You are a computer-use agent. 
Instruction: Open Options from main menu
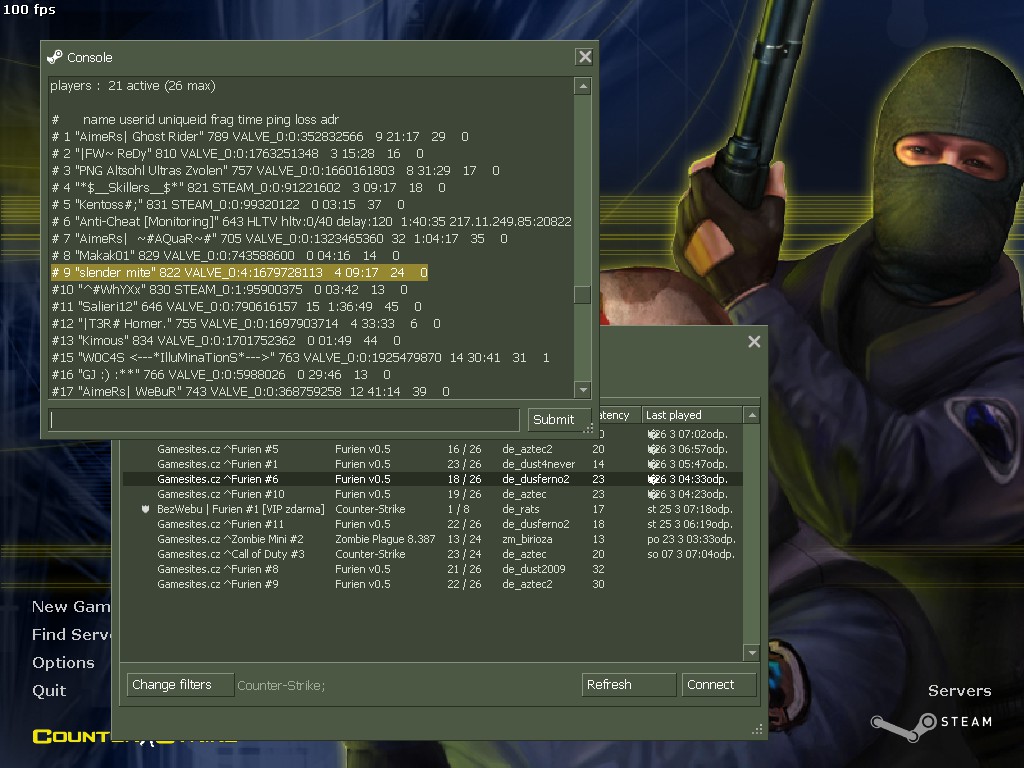point(63,663)
